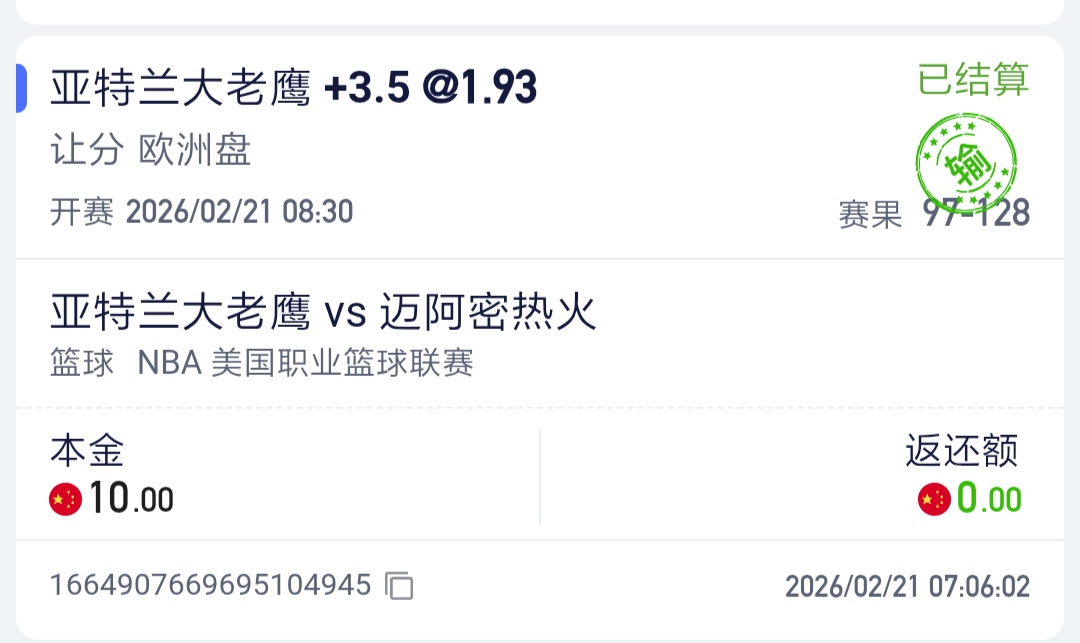The height and width of the screenshot is (643, 1080).
Task: Click the blue marker left of bet title
Action: point(21,88)
